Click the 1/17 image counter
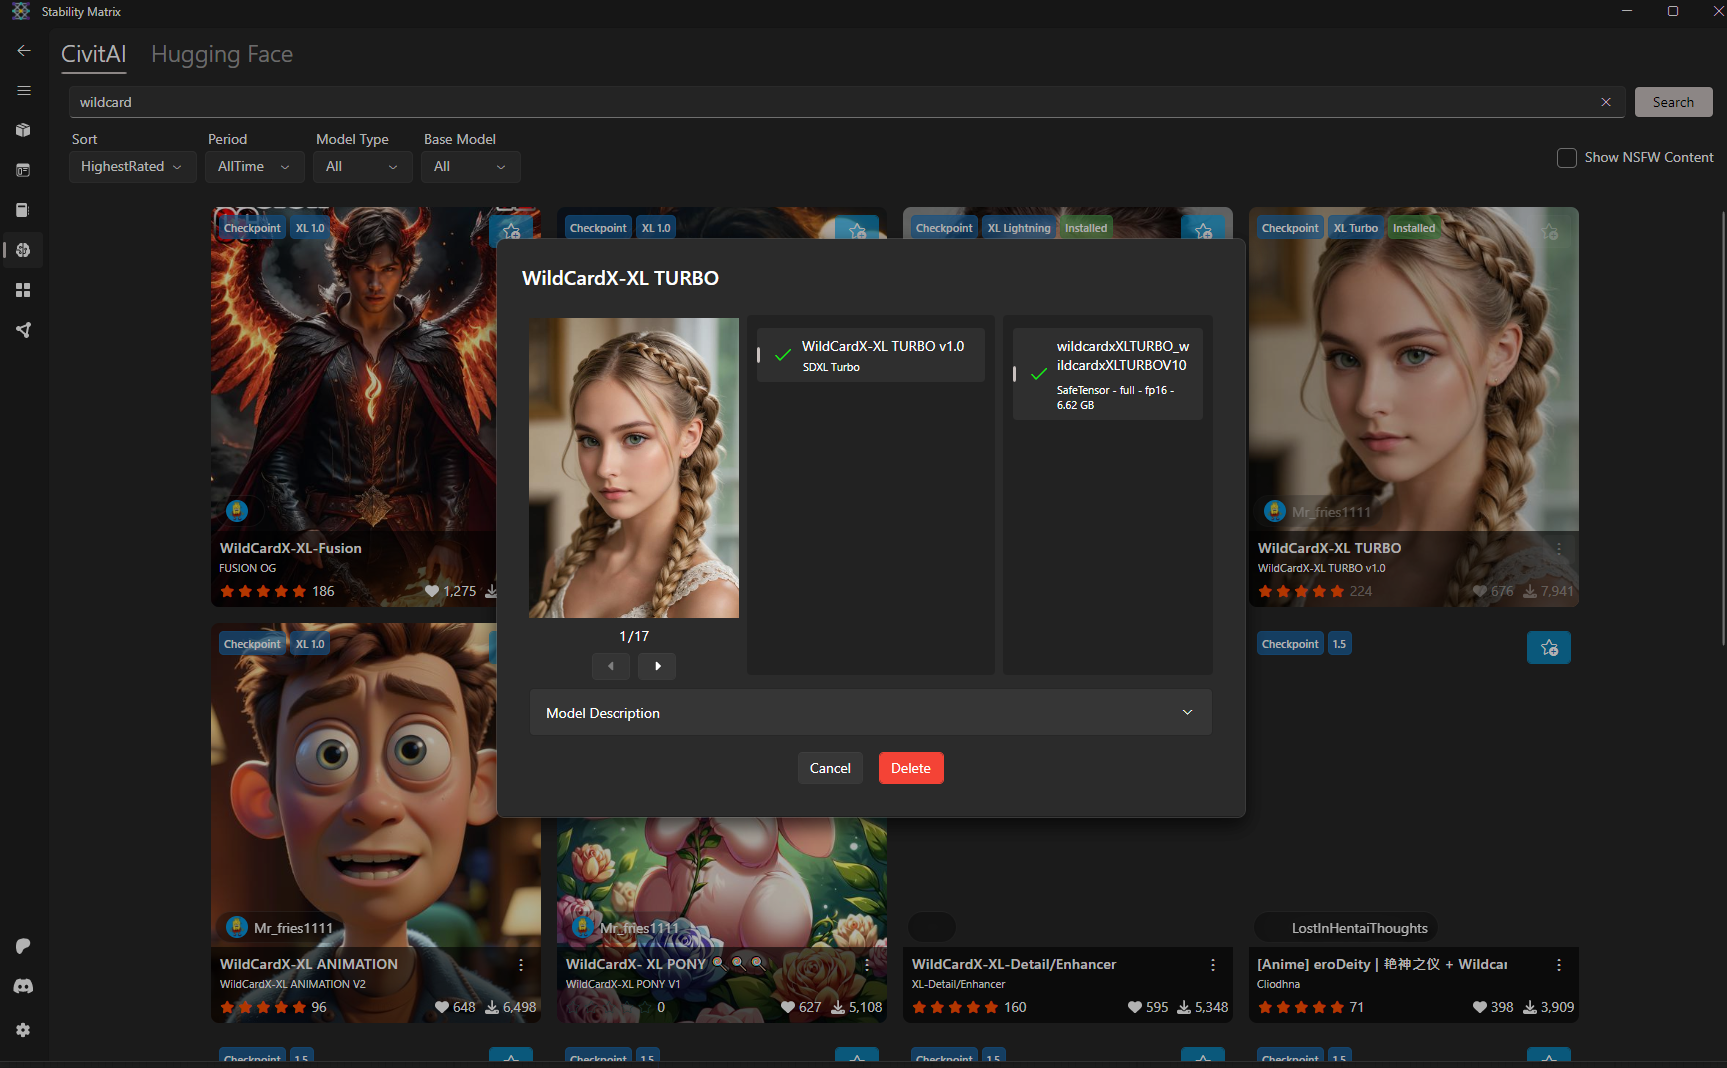This screenshot has height=1068, width=1727. [x=634, y=636]
